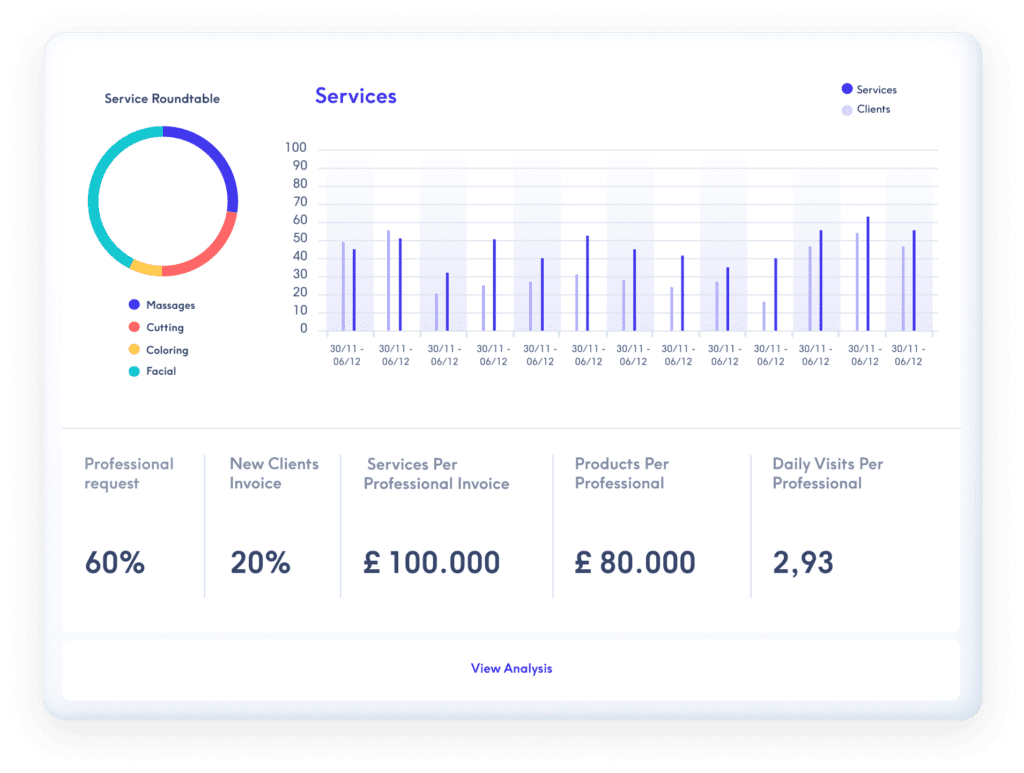Click the New Clients Invoice 20% value
This screenshot has height=773, width=1024.
pos(260,563)
